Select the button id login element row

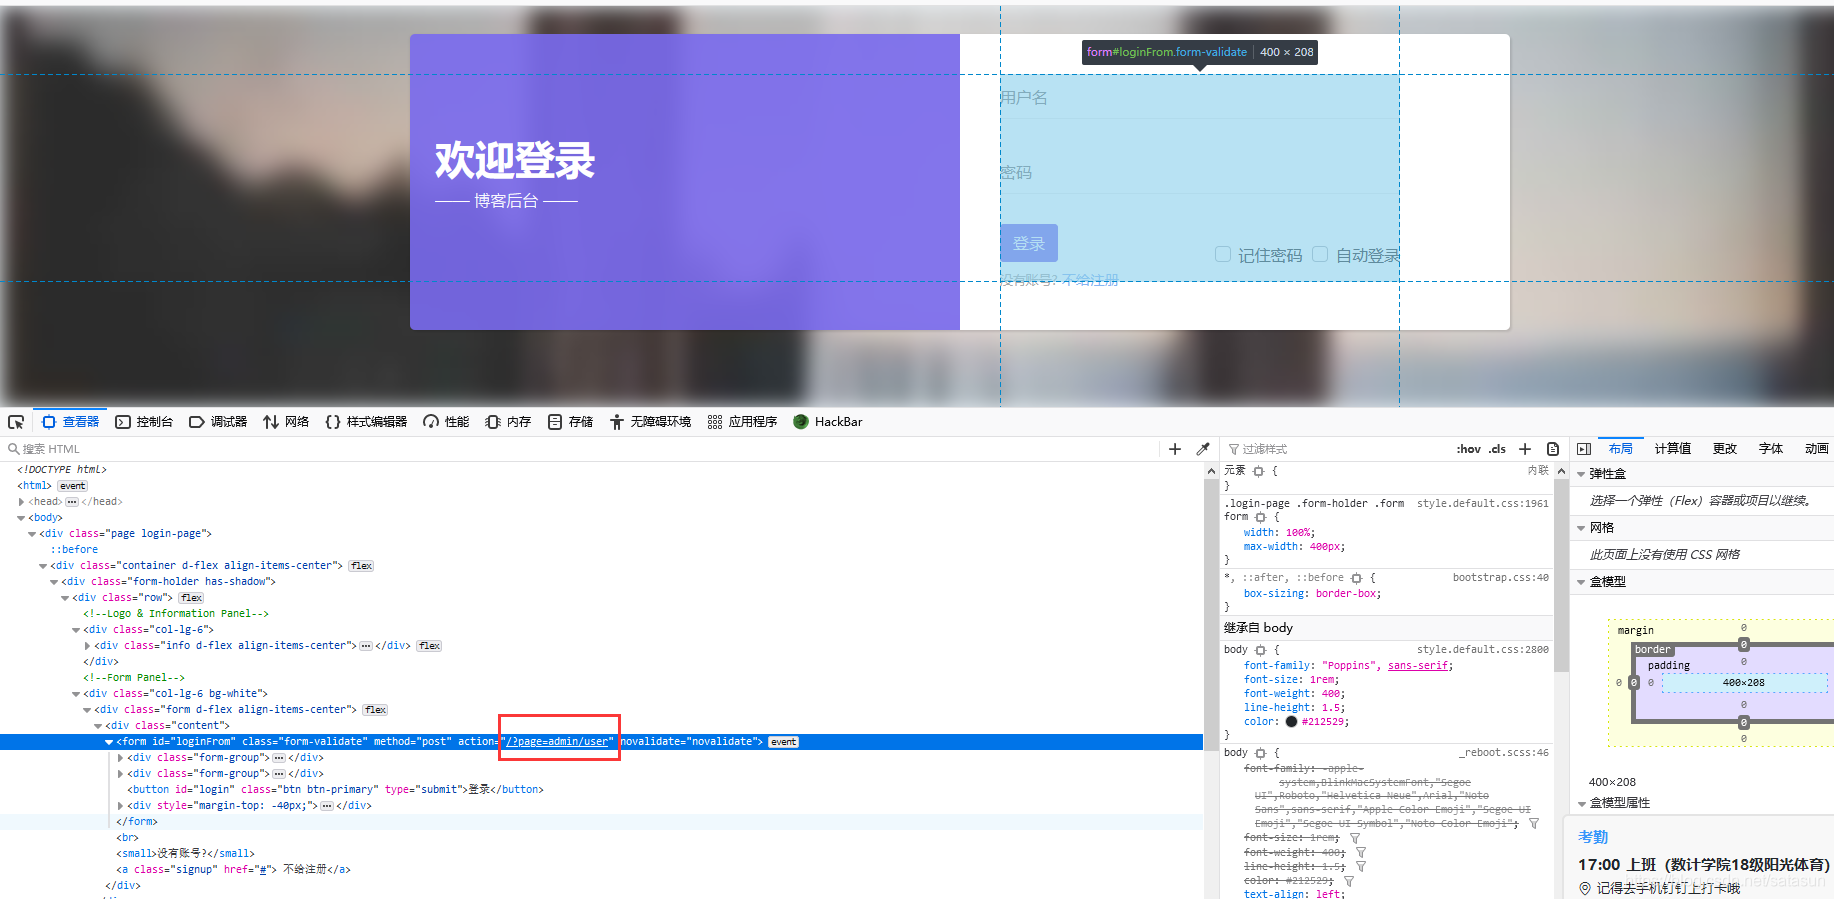pyautogui.click(x=601, y=790)
